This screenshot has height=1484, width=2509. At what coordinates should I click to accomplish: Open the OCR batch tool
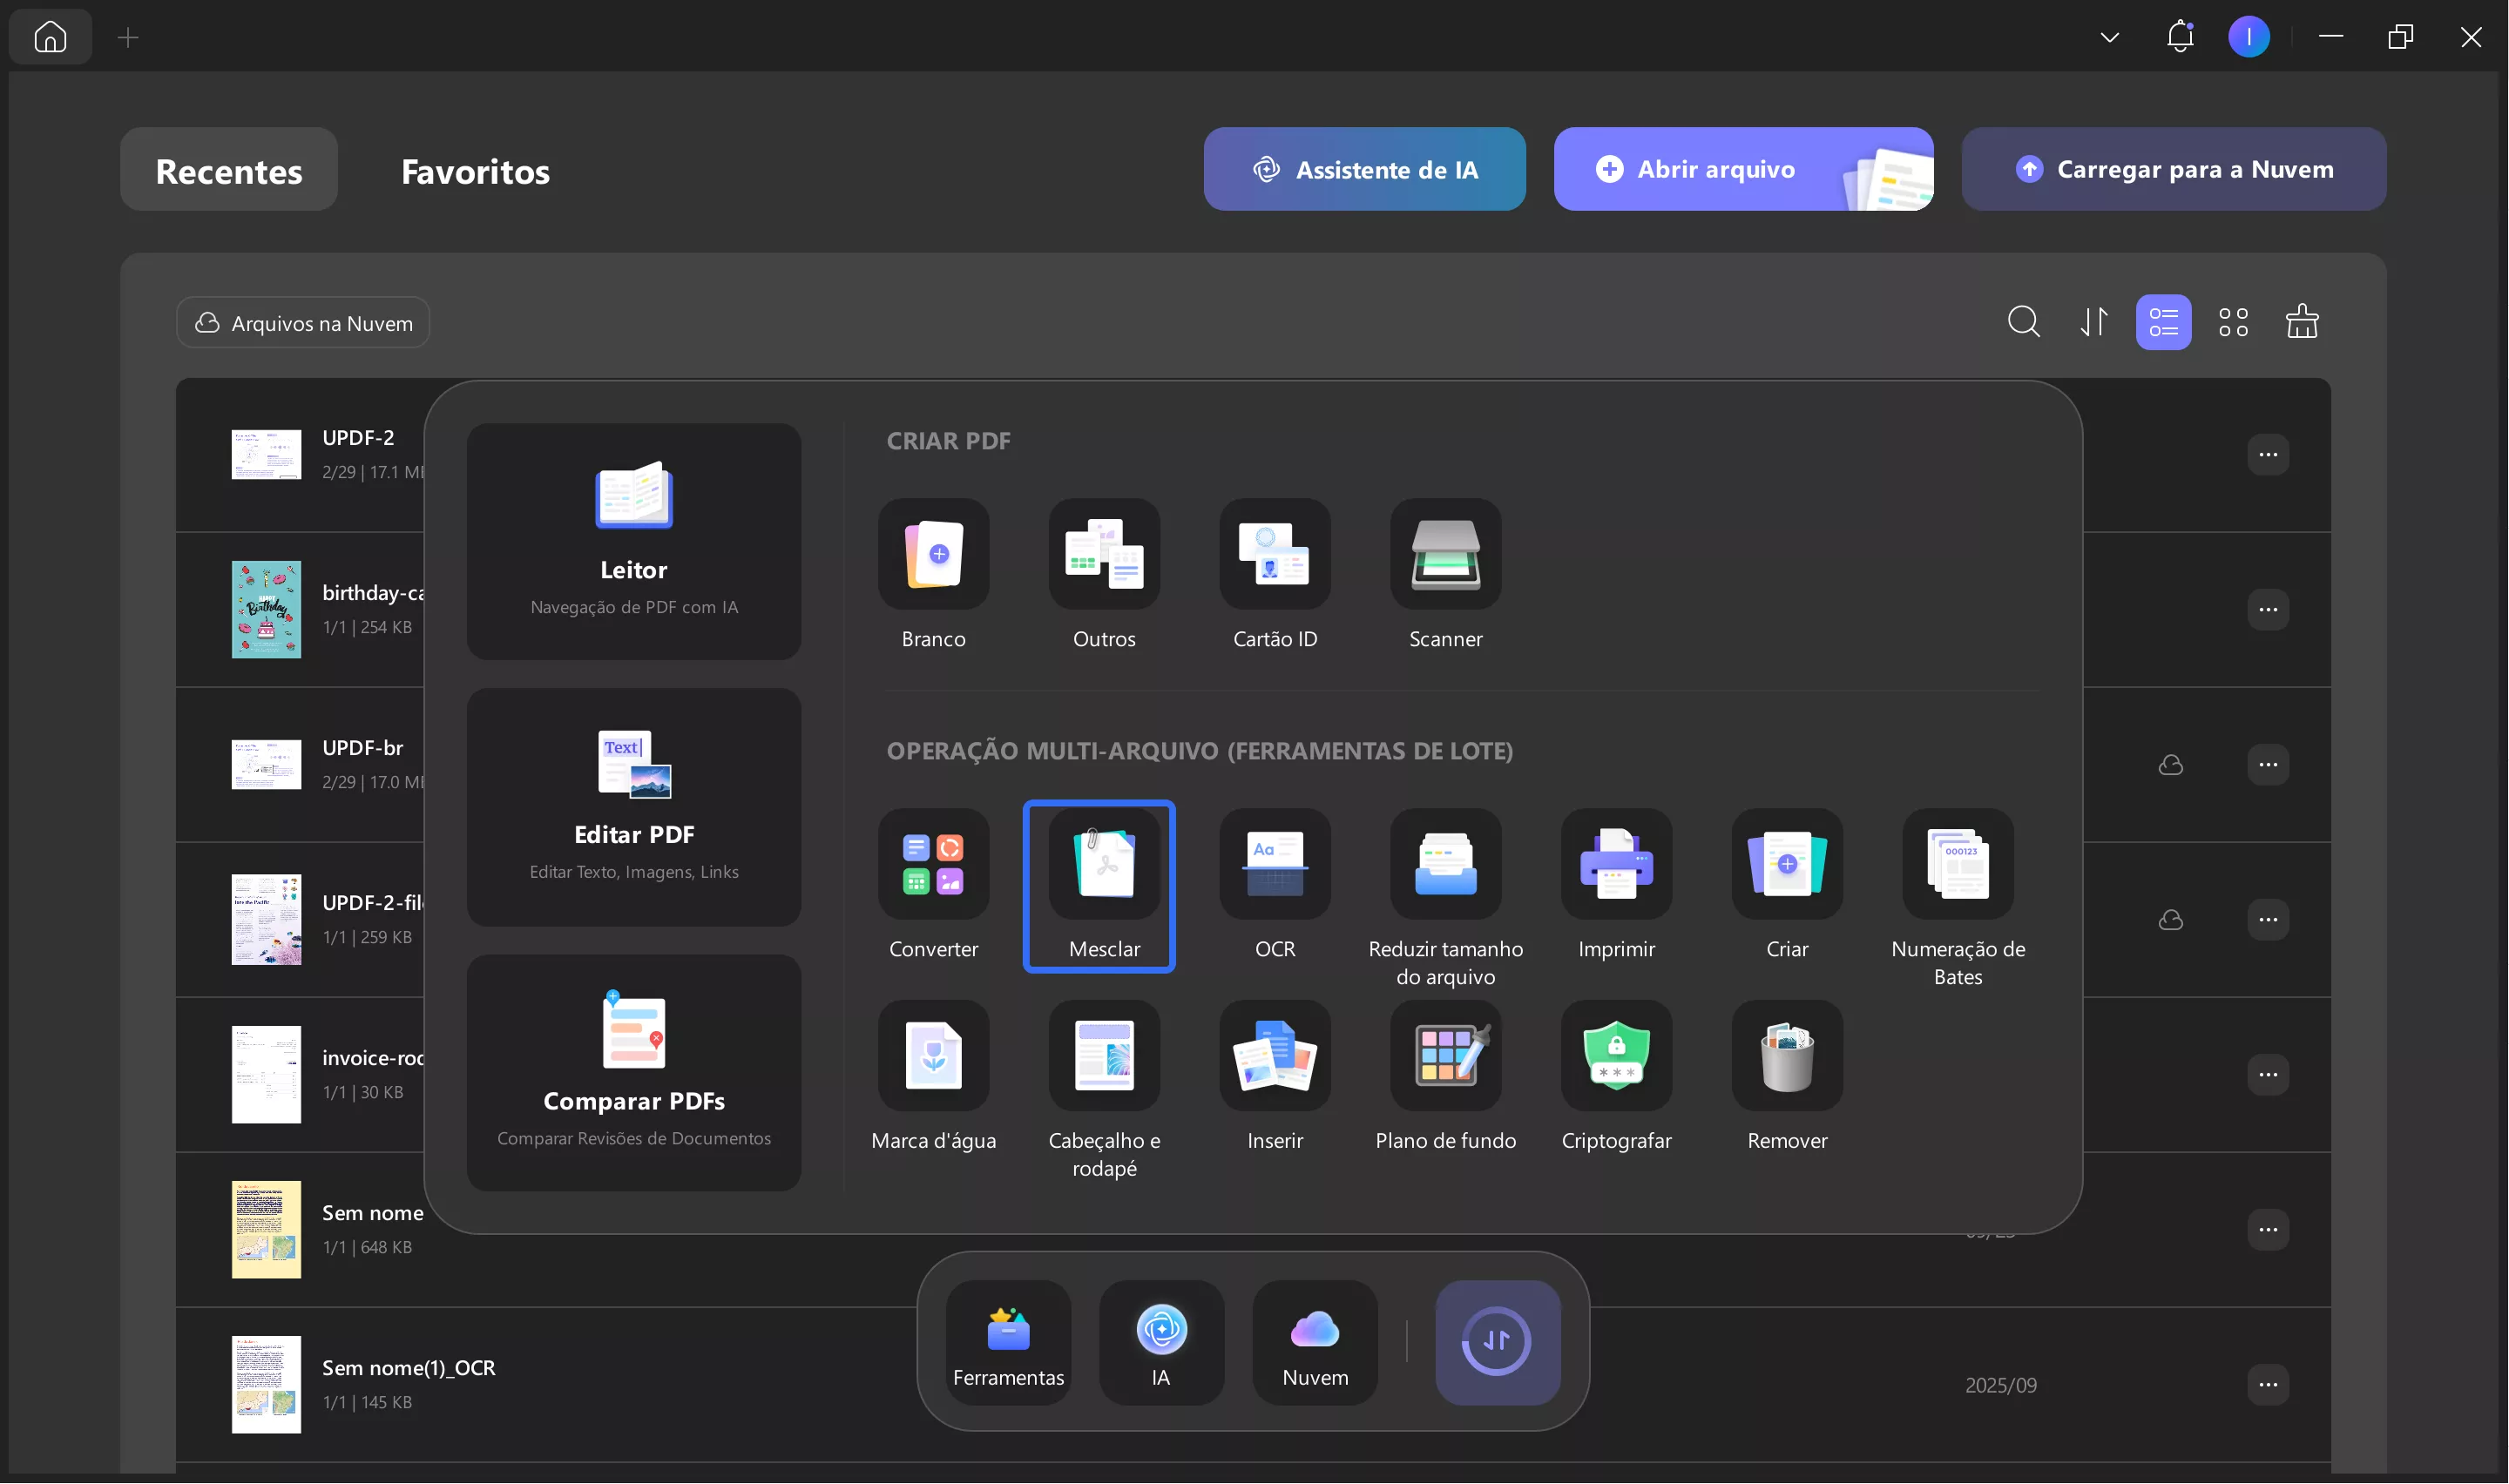(1274, 865)
